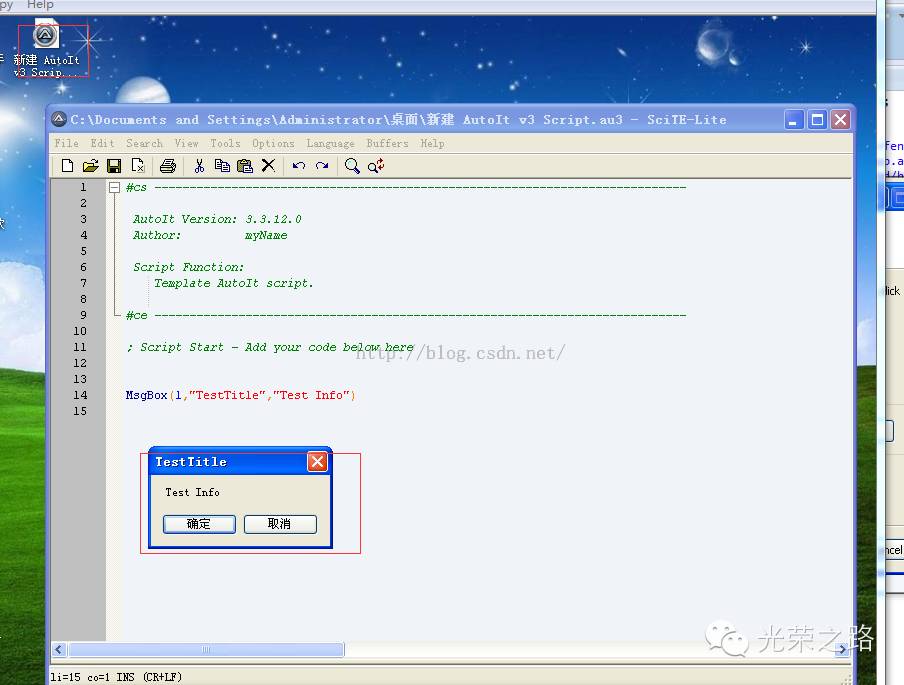Open the Search menu
This screenshot has width=904, height=685.
pyautogui.click(x=144, y=143)
